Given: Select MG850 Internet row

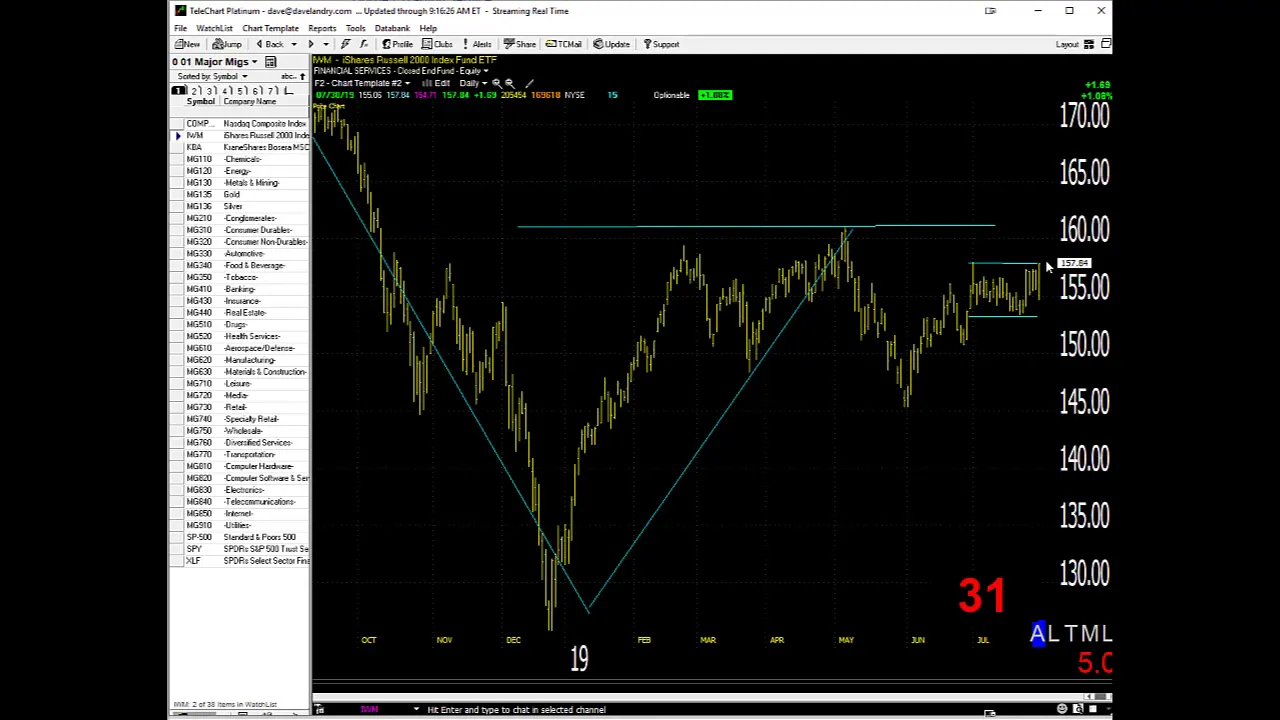Looking at the screenshot, I should tap(240, 513).
